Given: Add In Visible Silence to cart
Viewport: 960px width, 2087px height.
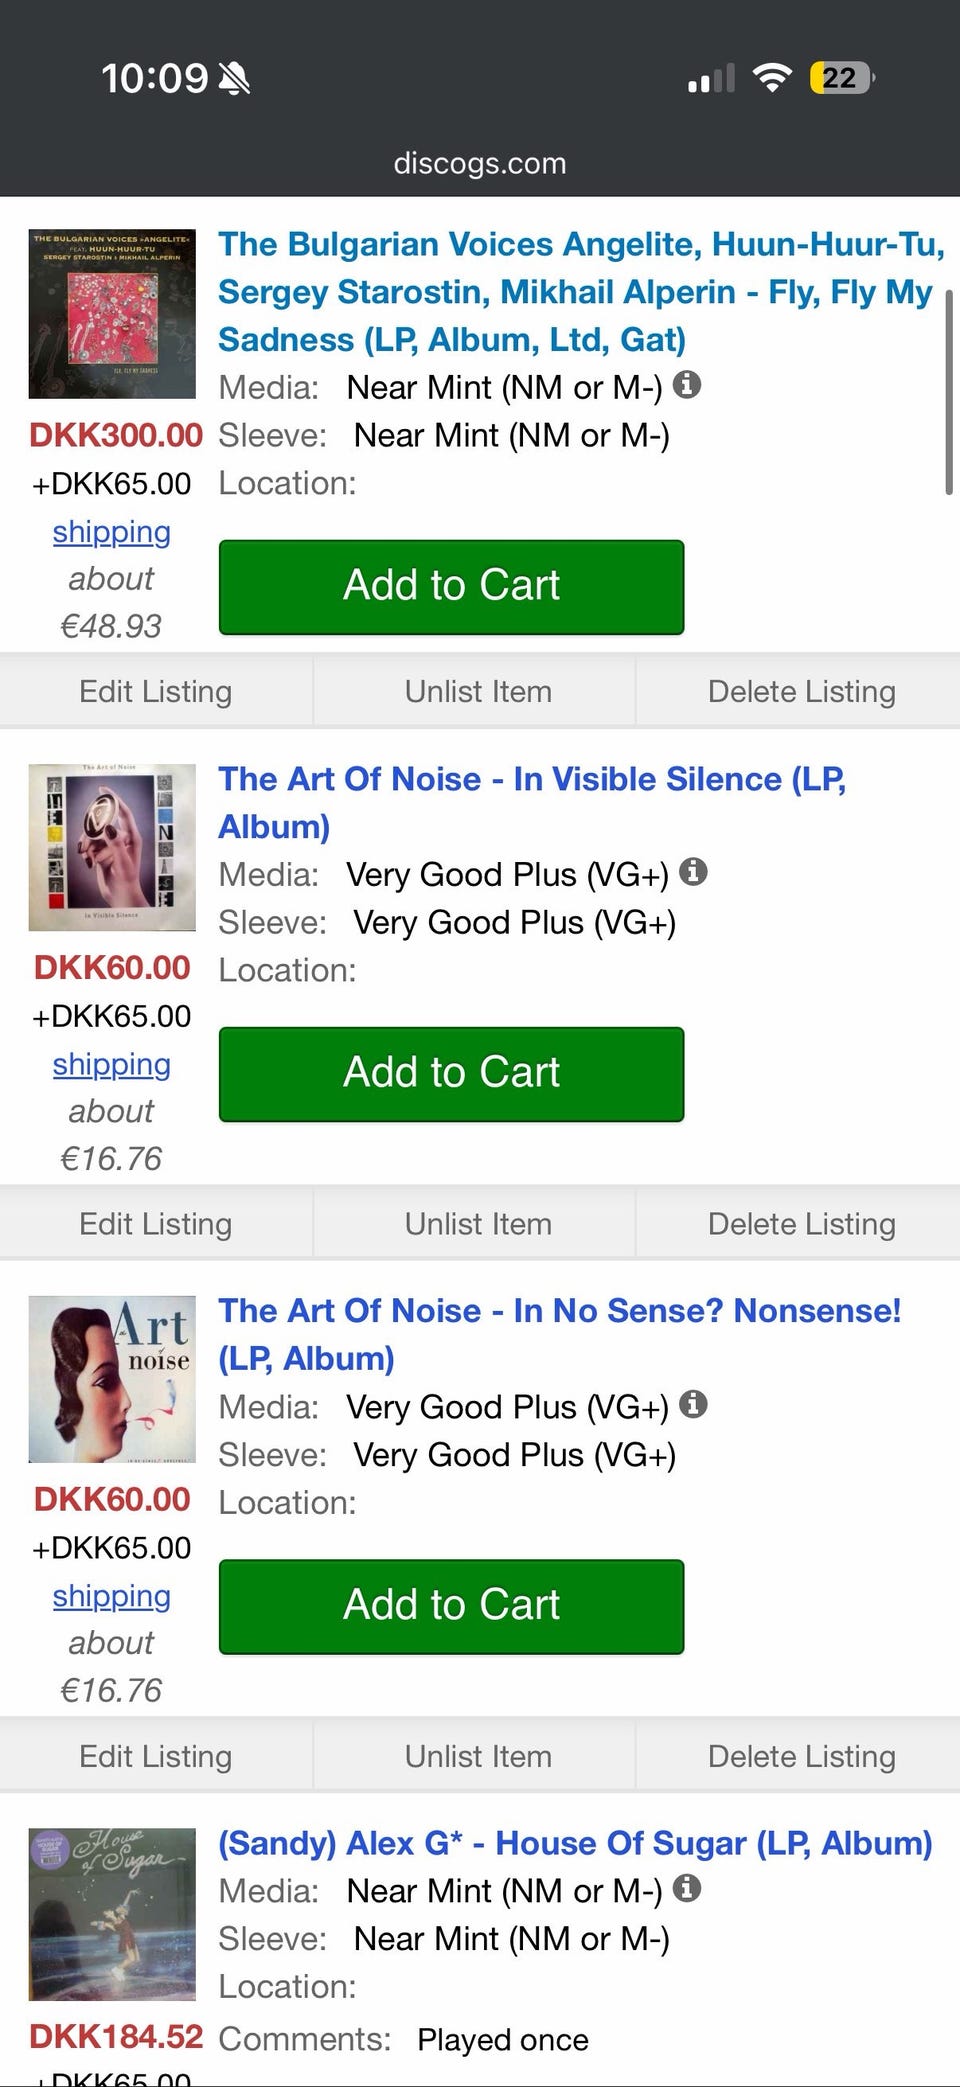Looking at the screenshot, I should 451,1073.
